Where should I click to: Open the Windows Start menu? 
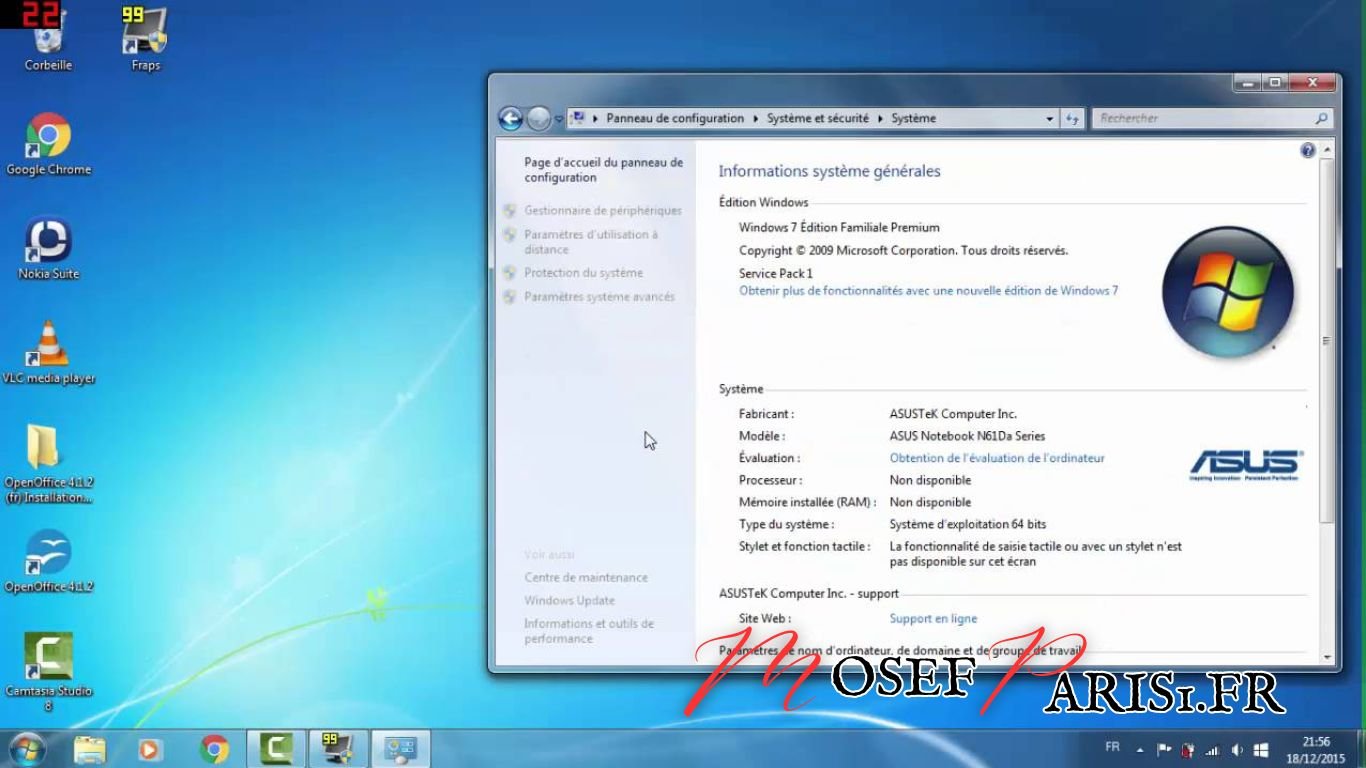tap(26, 748)
